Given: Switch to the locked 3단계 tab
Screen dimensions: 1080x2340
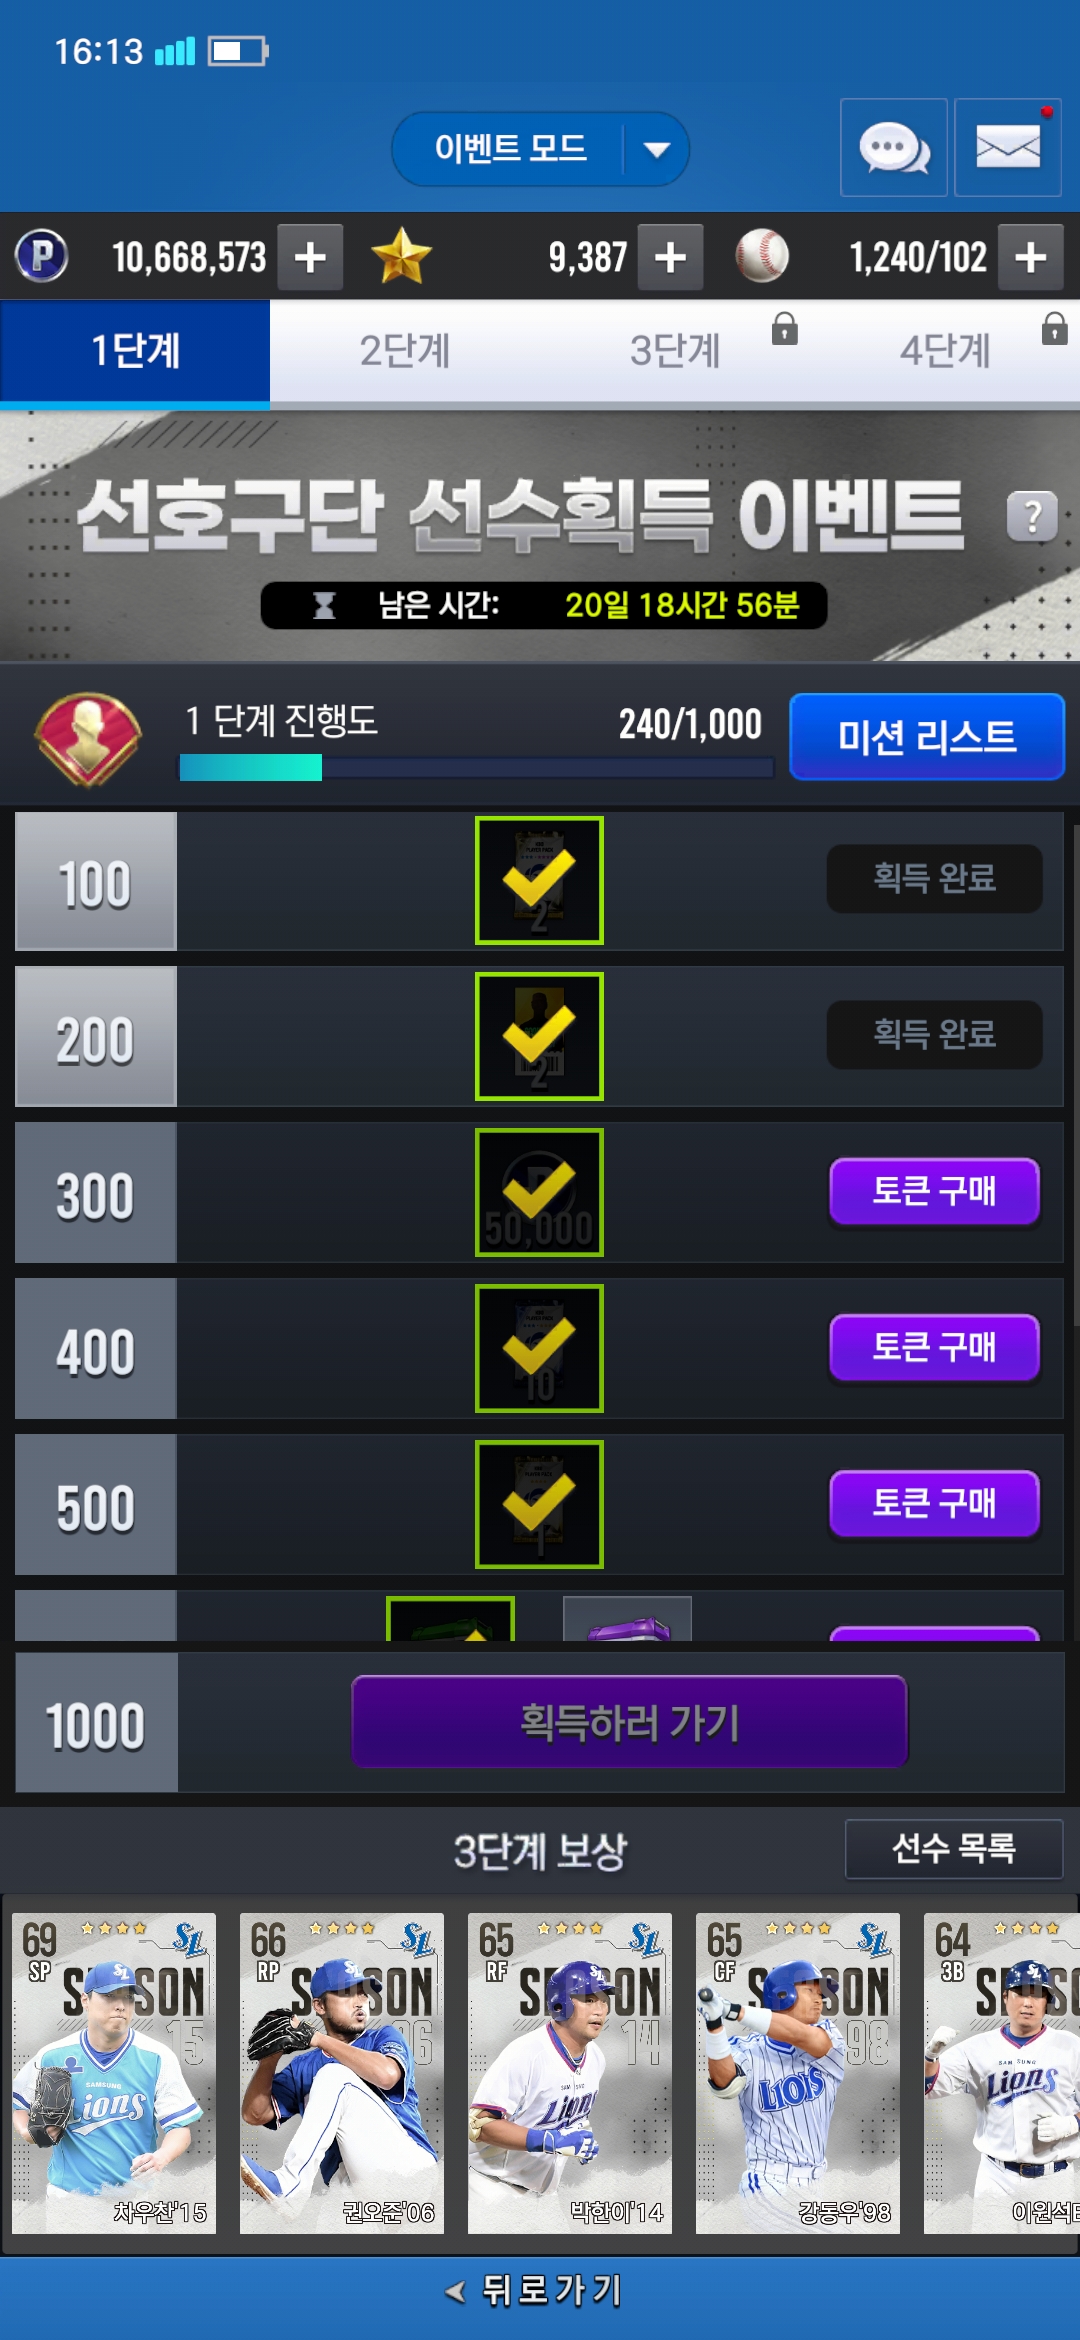Looking at the screenshot, I should coord(675,351).
